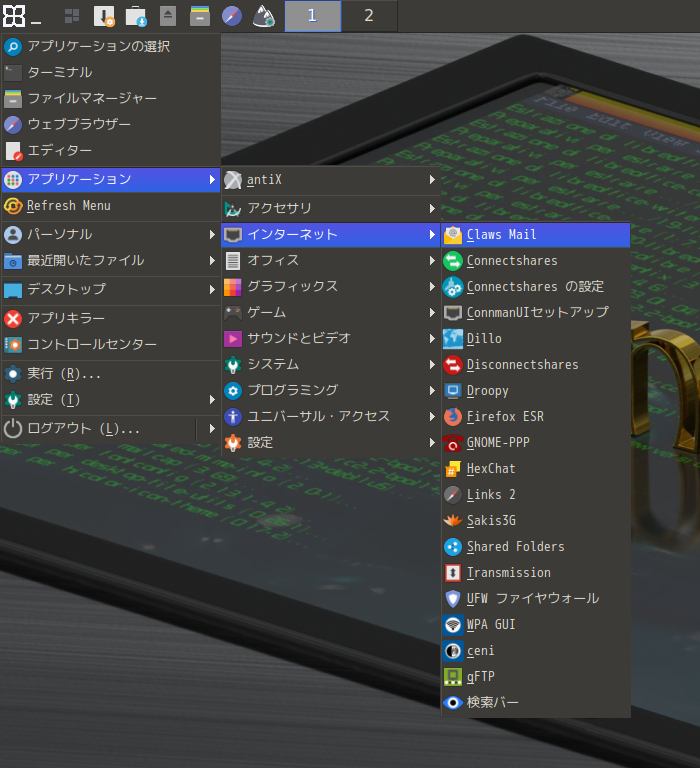Click the start menu icon in the panel
Image resolution: width=700 pixels, height=768 pixels.
click(14, 16)
